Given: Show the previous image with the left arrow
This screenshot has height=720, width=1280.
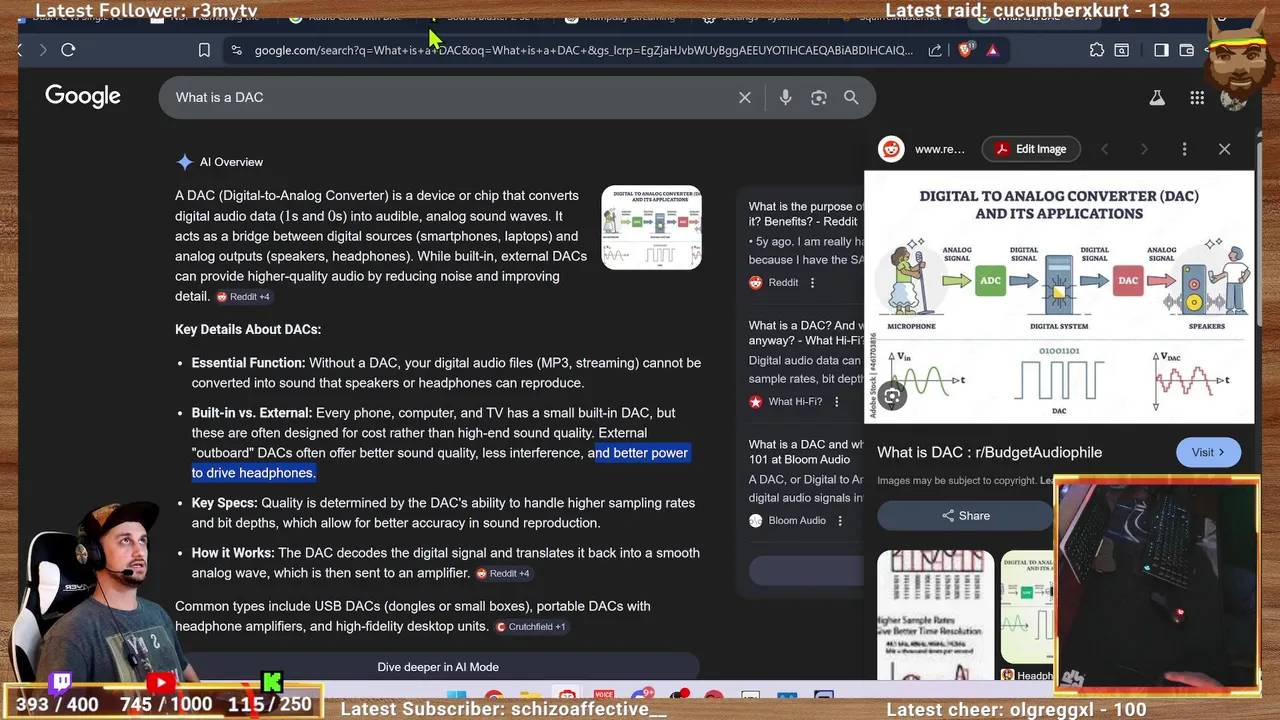Looking at the screenshot, I should 1104,149.
